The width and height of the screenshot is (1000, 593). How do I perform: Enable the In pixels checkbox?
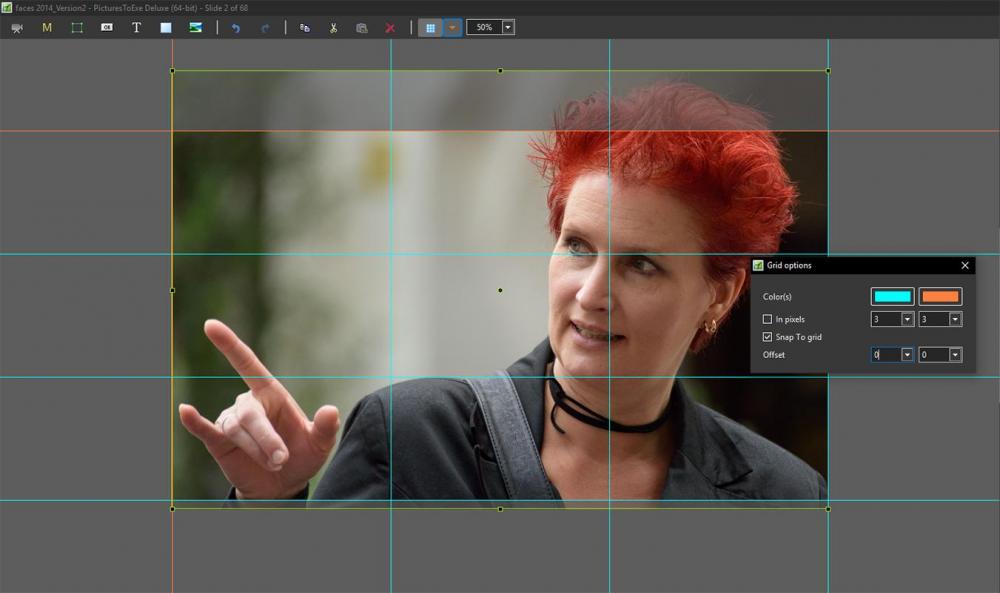tap(768, 319)
